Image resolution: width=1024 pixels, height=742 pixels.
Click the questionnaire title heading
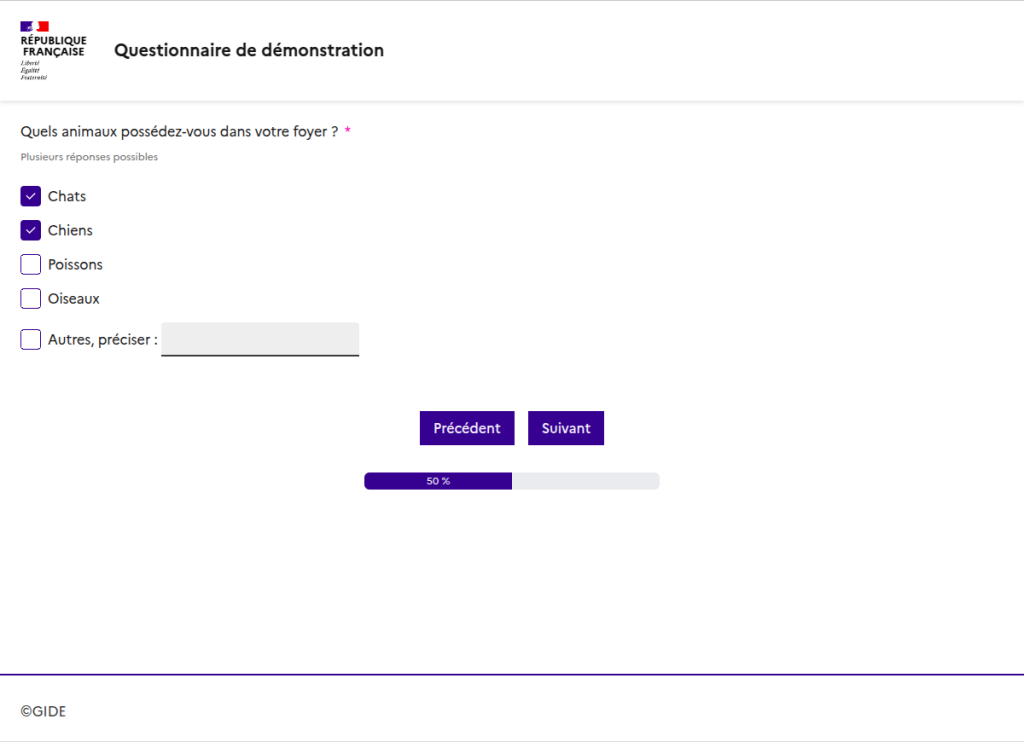[x=248, y=50]
